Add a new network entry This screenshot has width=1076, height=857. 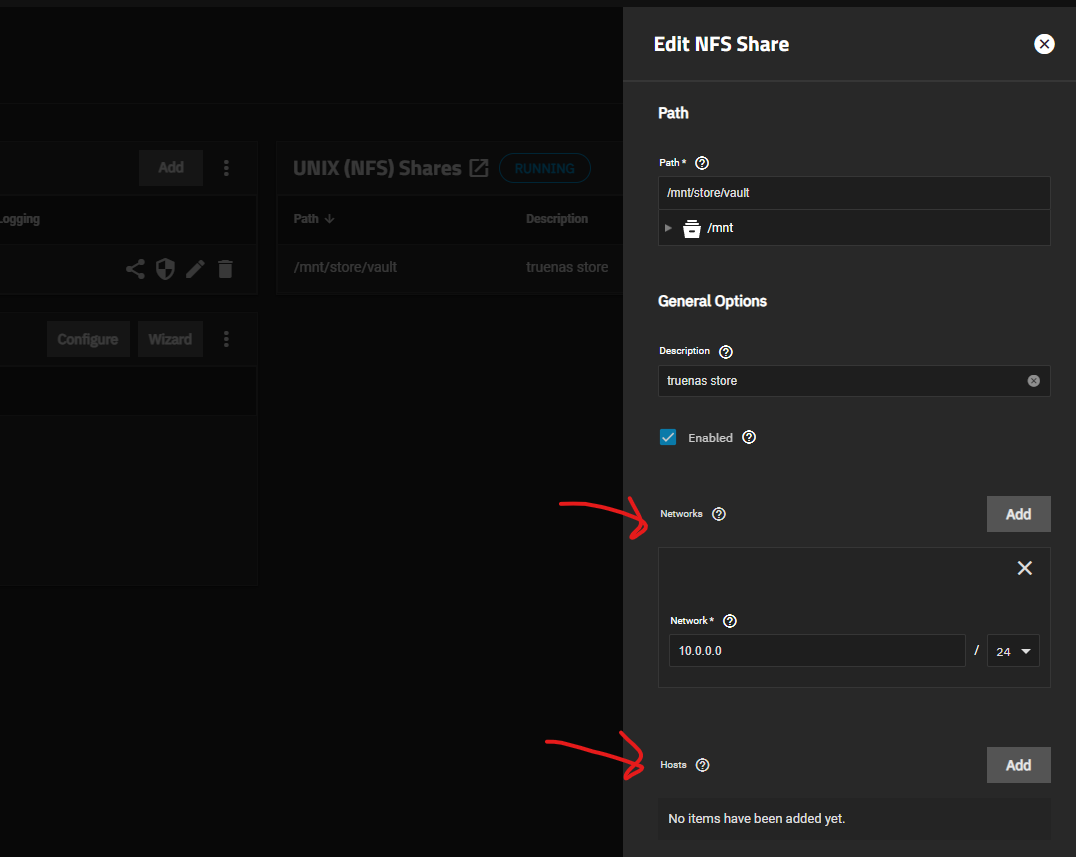click(x=1018, y=514)
